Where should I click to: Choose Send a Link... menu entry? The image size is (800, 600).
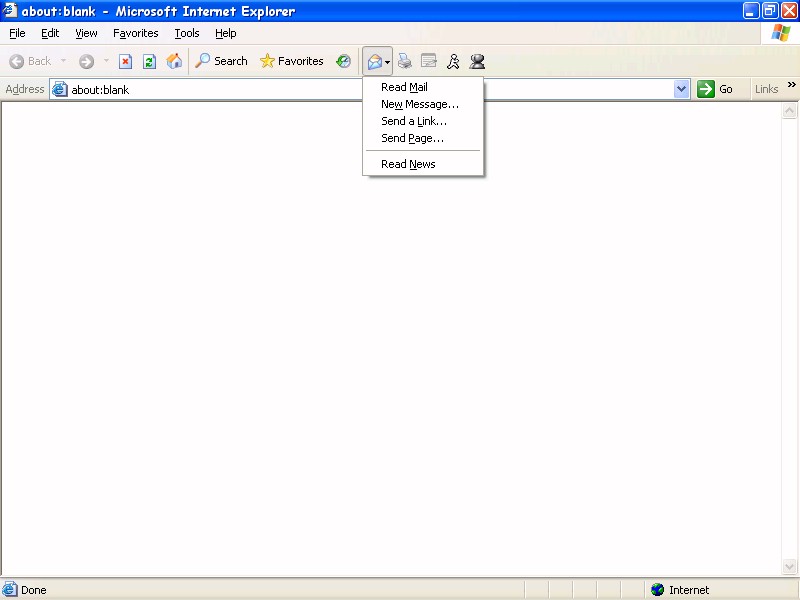click(423, 121)
